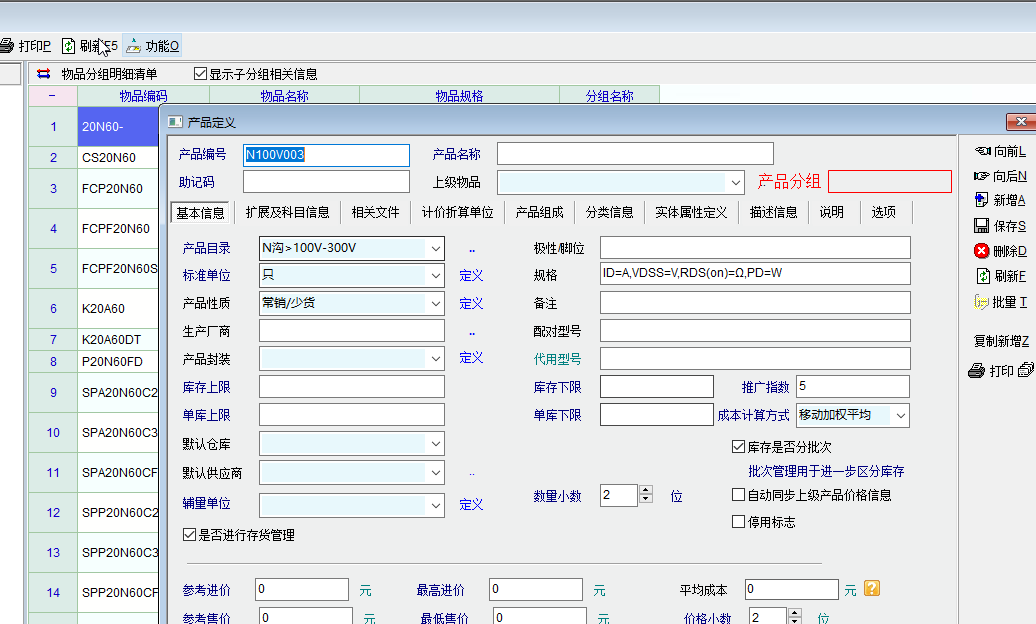Click the Function (功能O) toolbar icon
1036x624 pixels.
point(133,46)
